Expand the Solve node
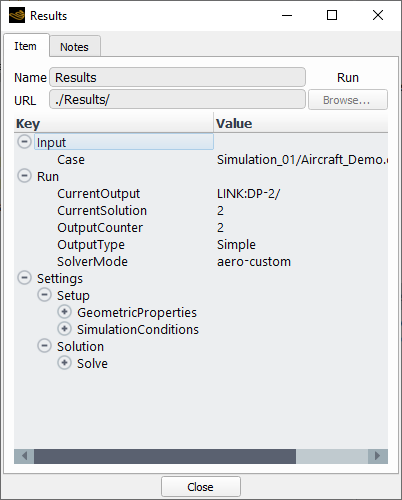This screenshot has width=402, height=500. pyautogui.click(x=64, y=363)
